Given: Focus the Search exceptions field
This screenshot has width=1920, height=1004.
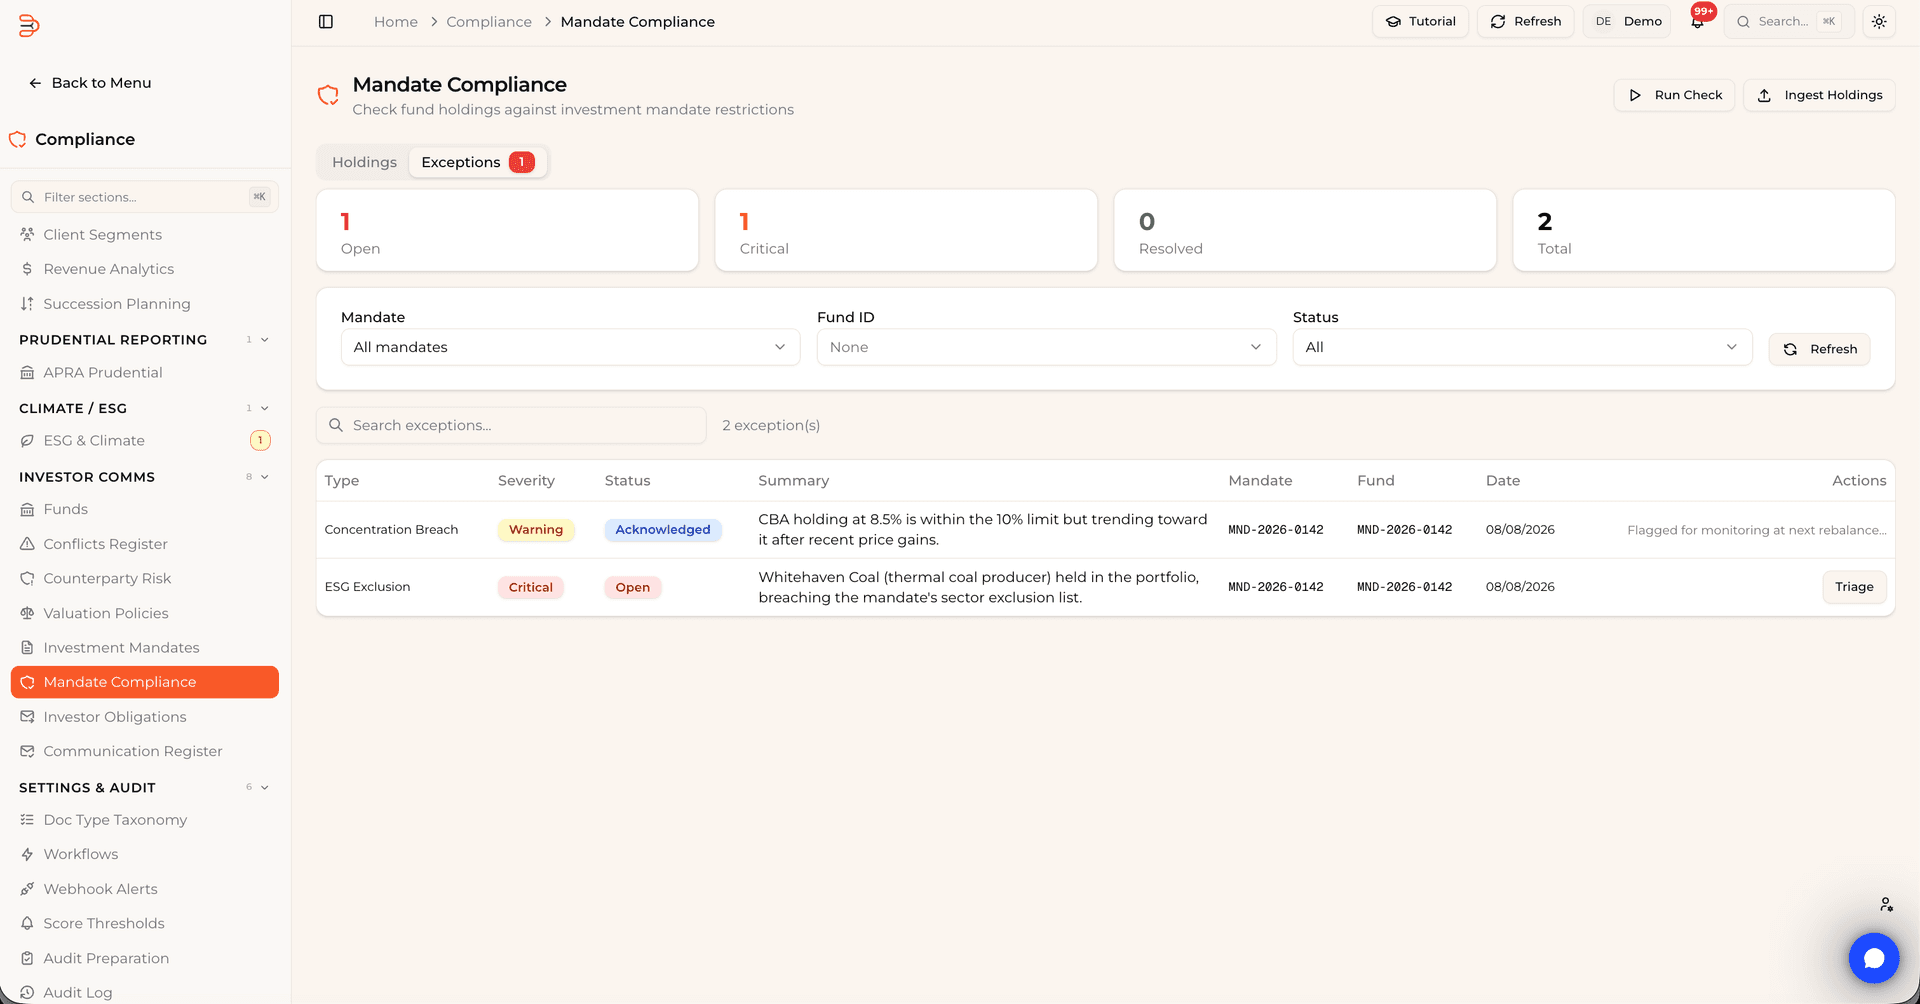Looking at the screenshot, I should [x=511, y=425].
